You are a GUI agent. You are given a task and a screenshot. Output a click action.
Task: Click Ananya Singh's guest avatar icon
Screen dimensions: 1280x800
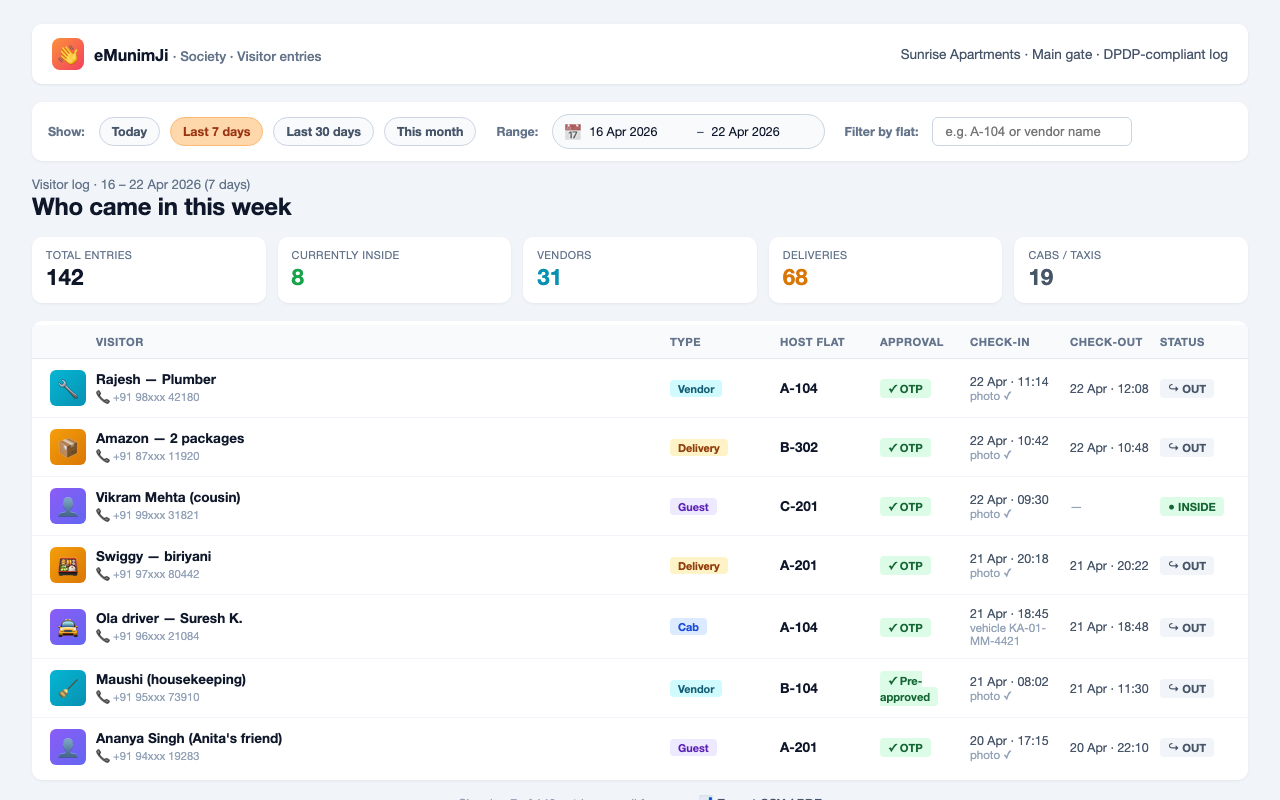point(68,747)
